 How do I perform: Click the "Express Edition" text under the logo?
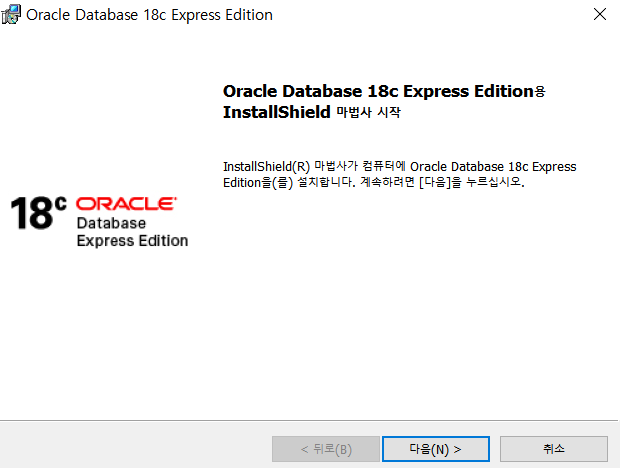pos(132,241)
